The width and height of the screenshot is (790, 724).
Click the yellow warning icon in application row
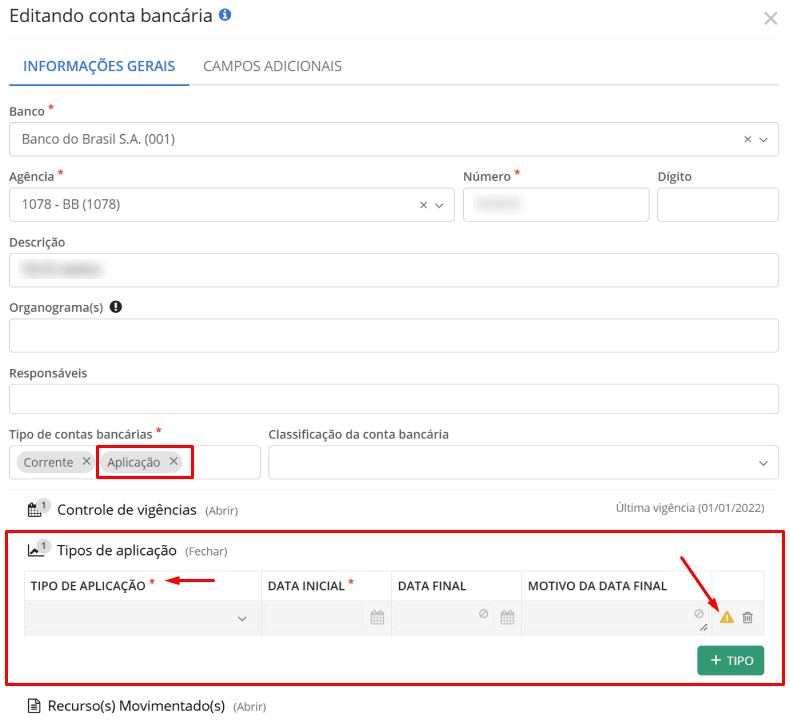[727, 618]
